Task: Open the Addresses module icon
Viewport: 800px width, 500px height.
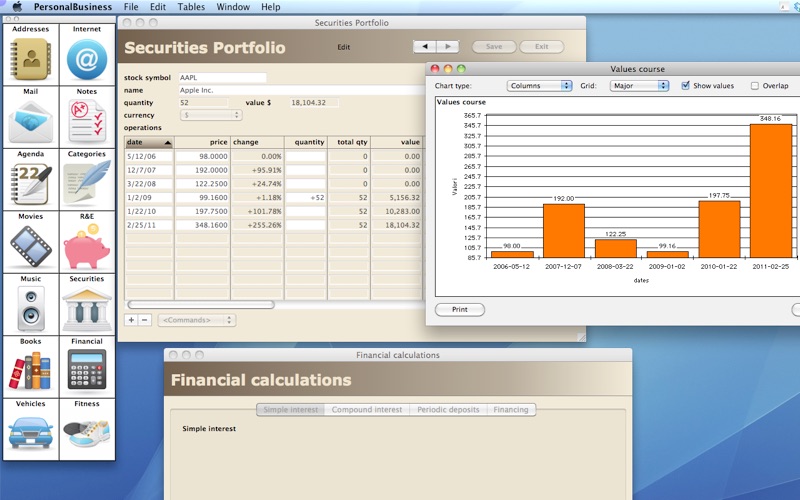Action: (31, 60)
